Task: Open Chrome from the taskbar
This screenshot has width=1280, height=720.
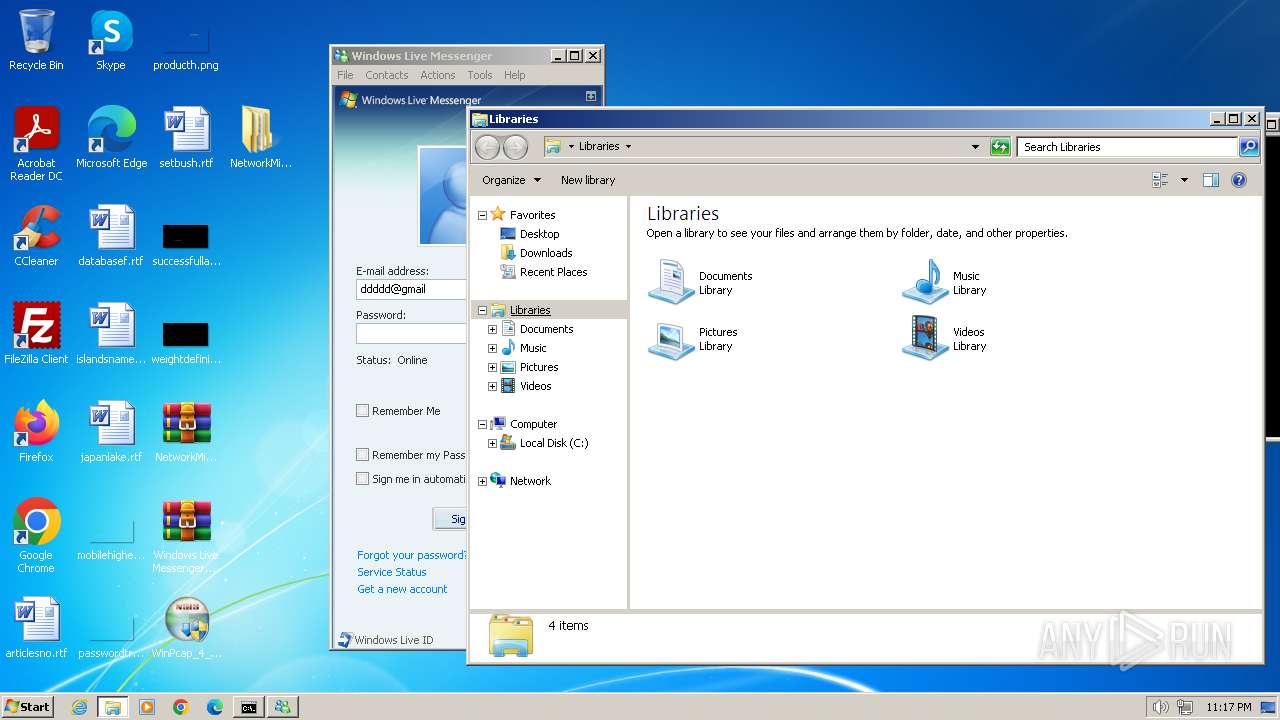Action: 181,707
